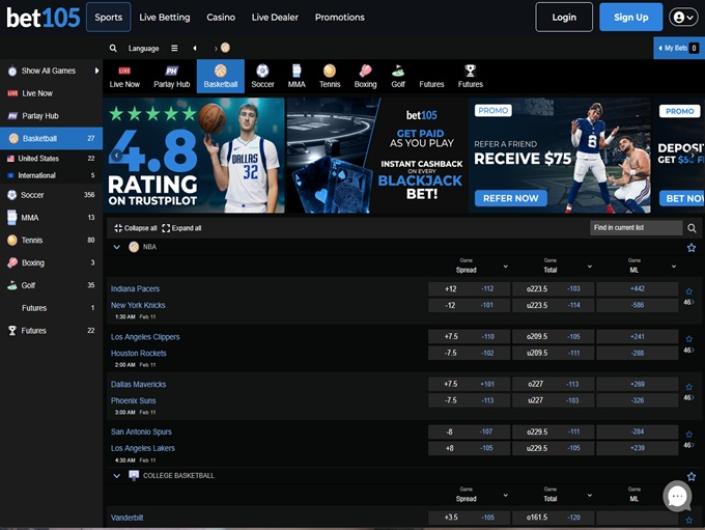Click the Sign Up button

631,17
